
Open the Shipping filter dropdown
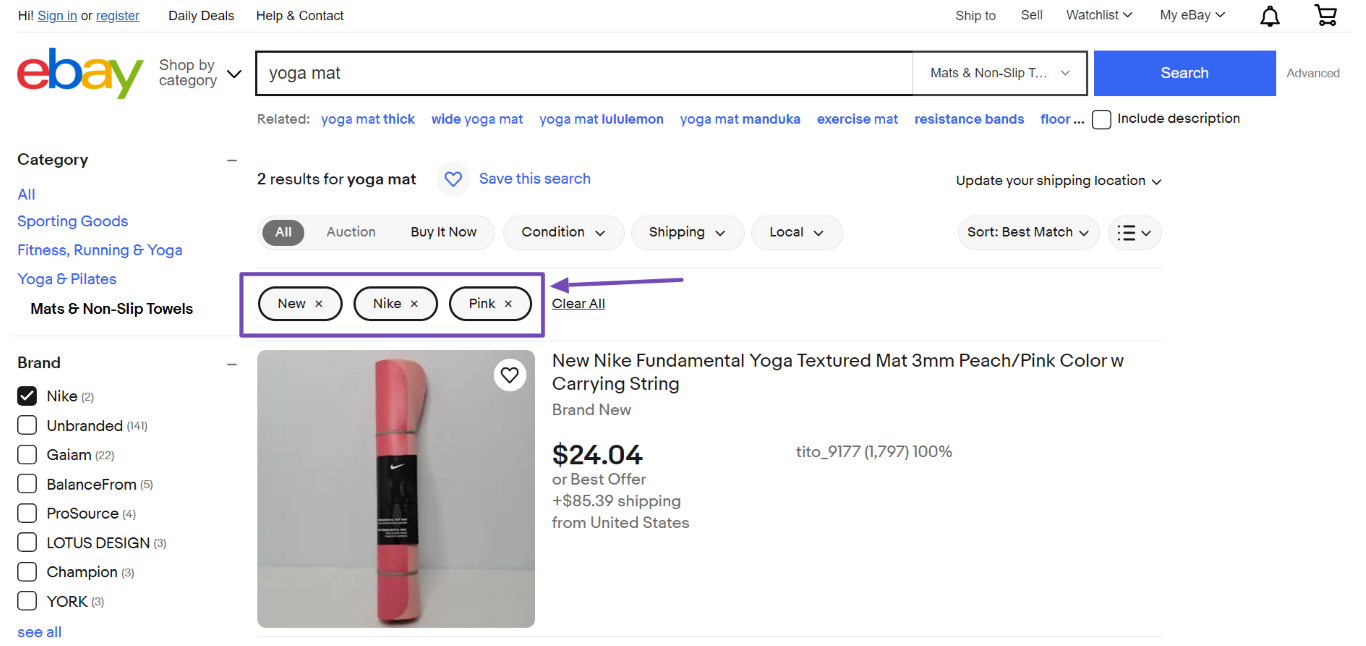click(x=687, y=233)
